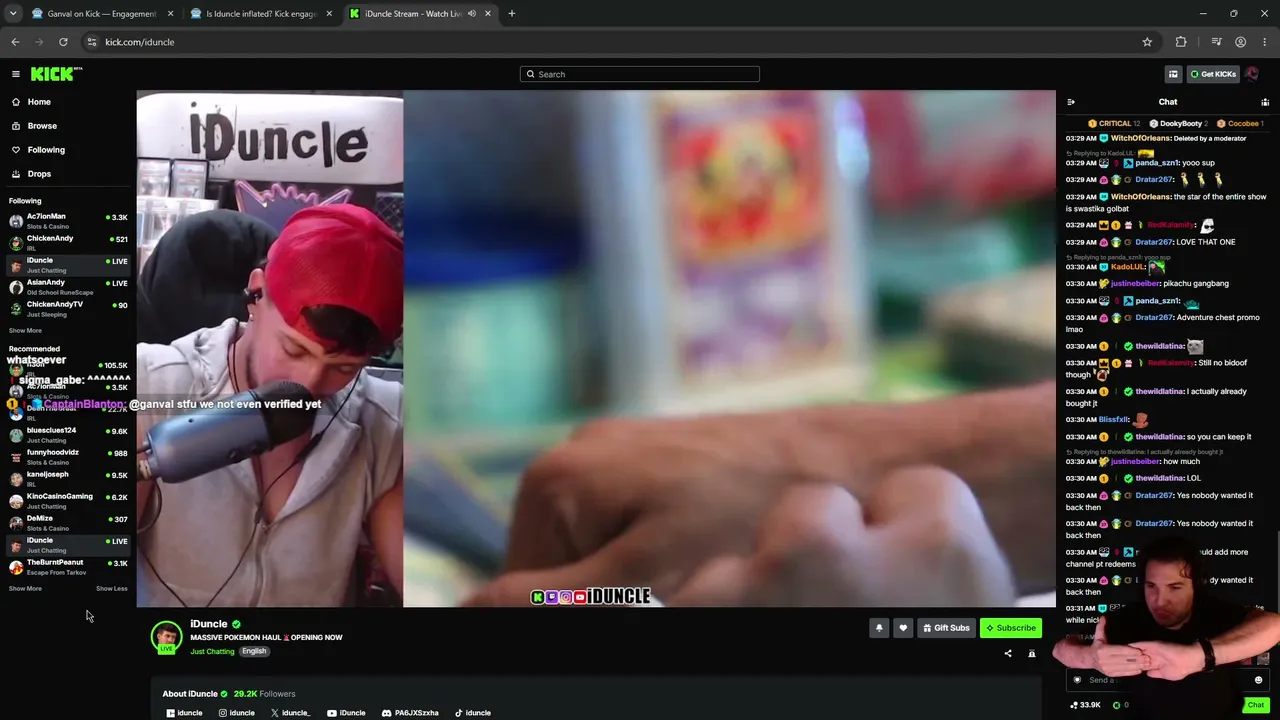Mute the iDuncle Stream tab audio
Viewport: 1280px width, 720px height.
click(472, 14)
